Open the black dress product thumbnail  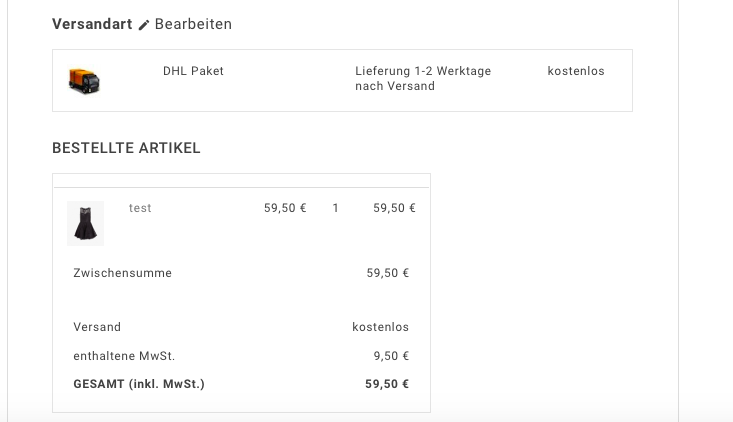[85, 223]
